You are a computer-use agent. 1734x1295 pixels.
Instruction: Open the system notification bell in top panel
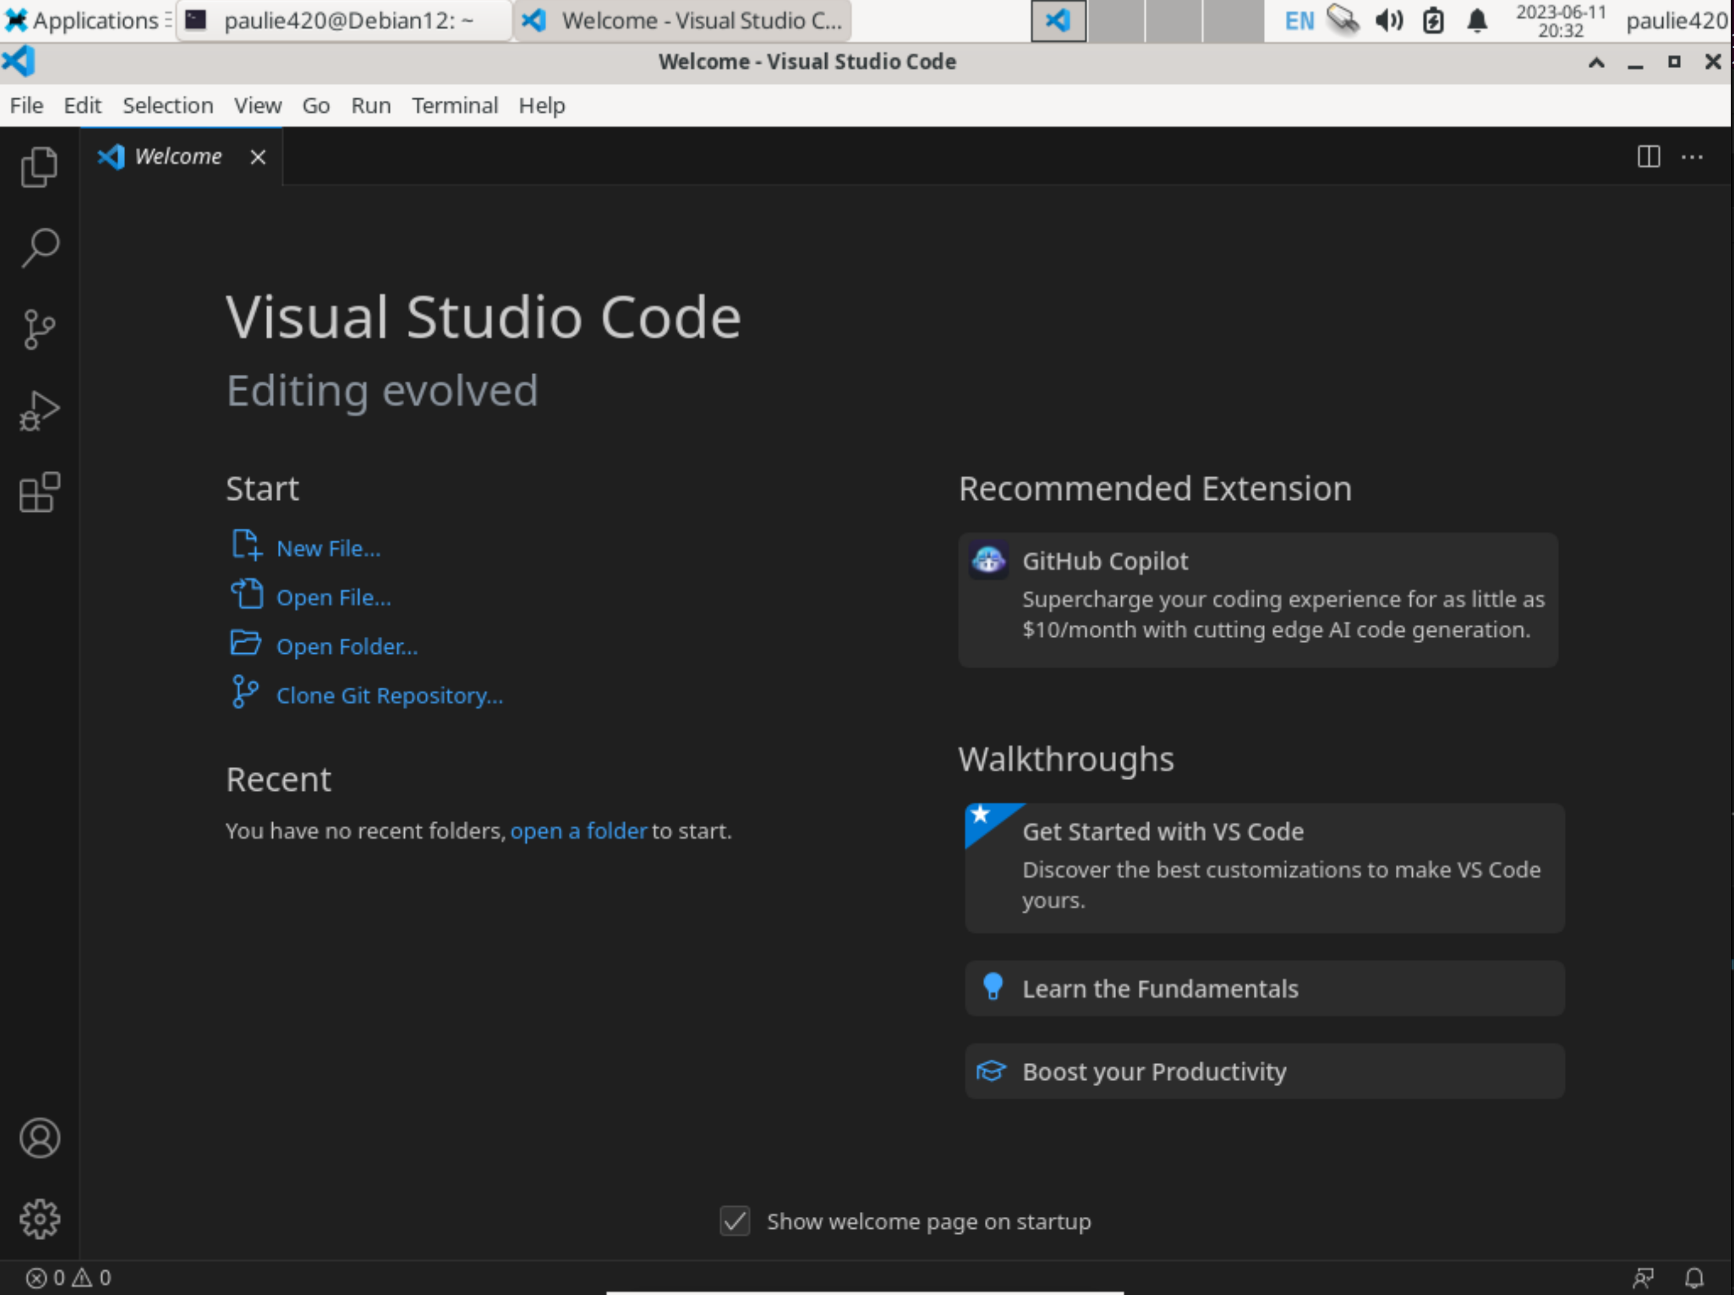[1477, 20]
